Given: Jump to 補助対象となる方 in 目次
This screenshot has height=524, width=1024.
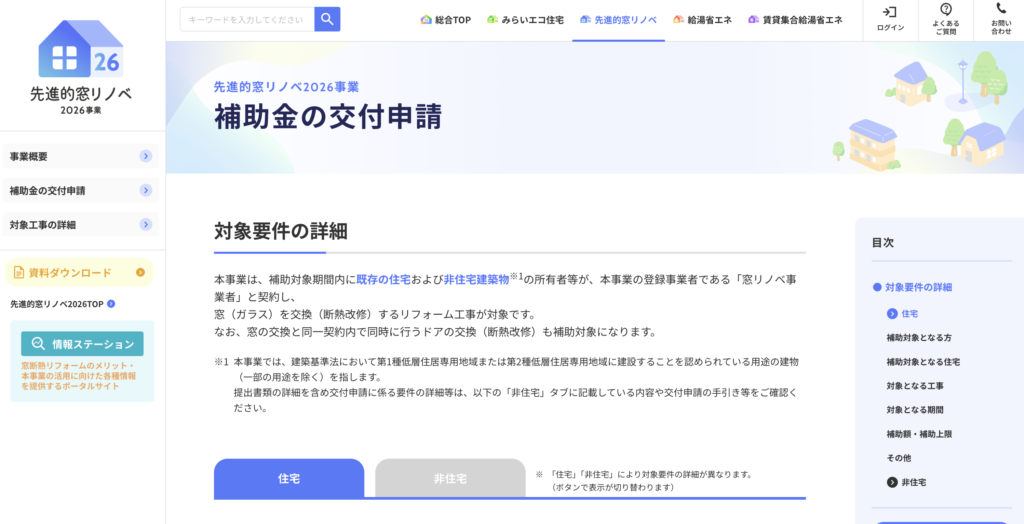Looking at the screenshot, I should (x=919, y=338).
